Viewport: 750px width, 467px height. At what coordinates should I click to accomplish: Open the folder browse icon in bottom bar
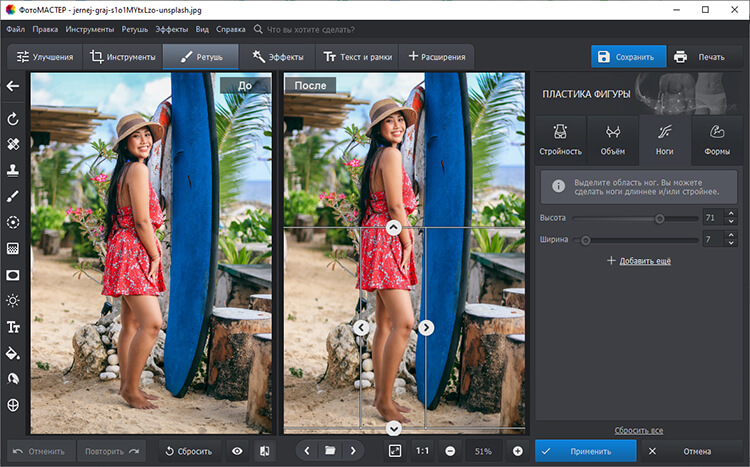click(x=330, y=451)
